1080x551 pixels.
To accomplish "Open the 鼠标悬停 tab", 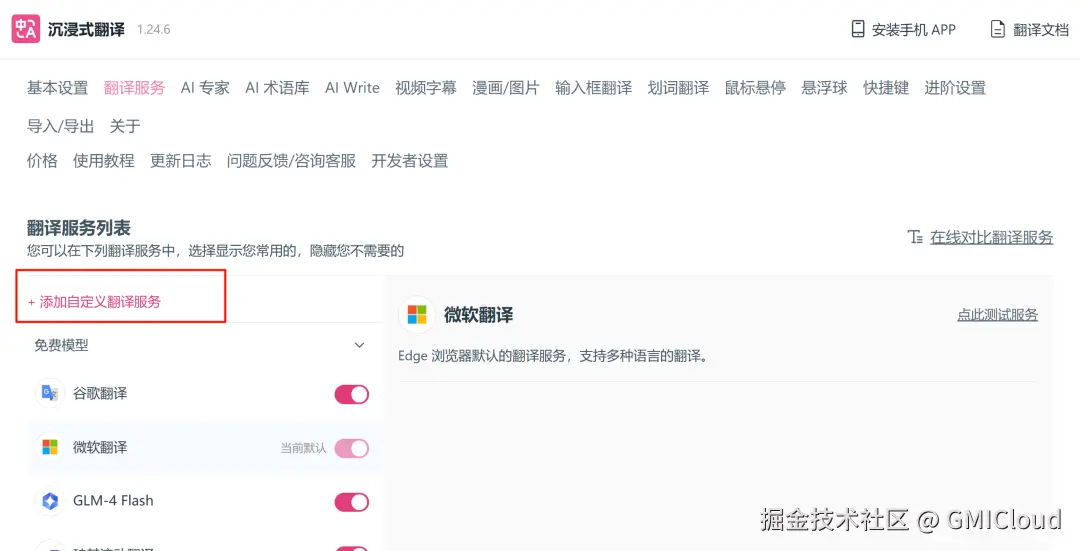I will (x=756, y=87).
